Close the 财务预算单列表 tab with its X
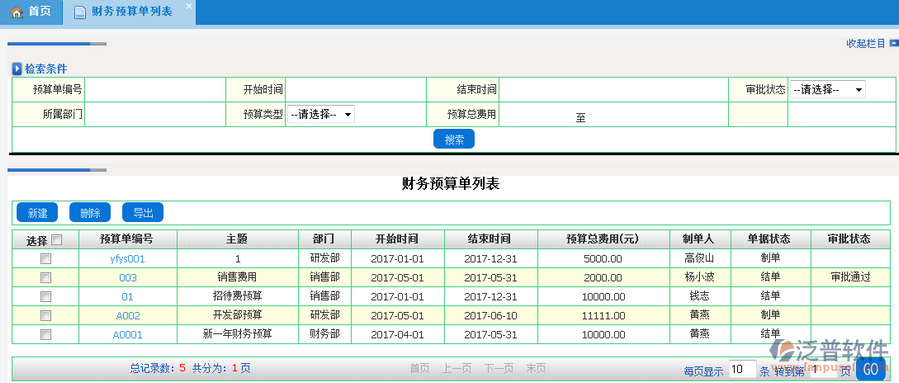 pyautogui.click(x=189, y=6)
